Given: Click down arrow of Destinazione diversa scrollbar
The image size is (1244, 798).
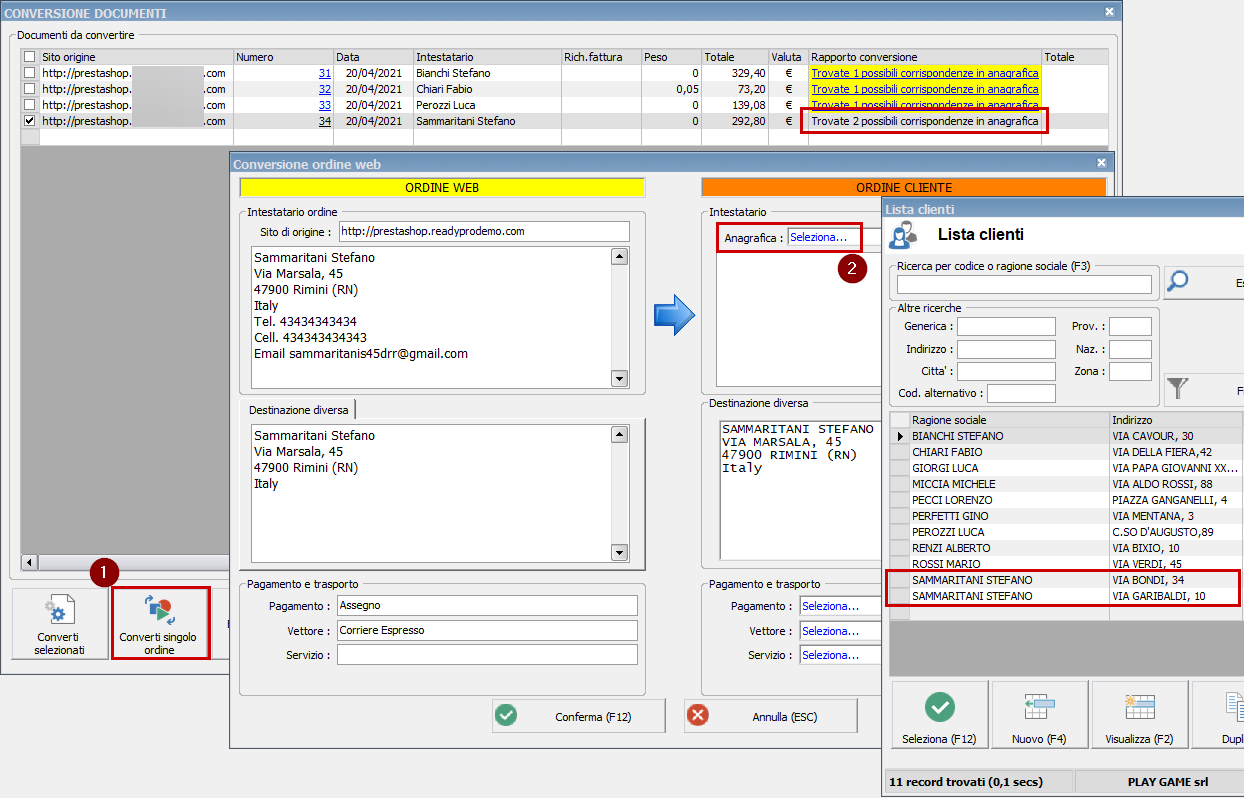Looking at the screenshot, I should click(619, 553).
